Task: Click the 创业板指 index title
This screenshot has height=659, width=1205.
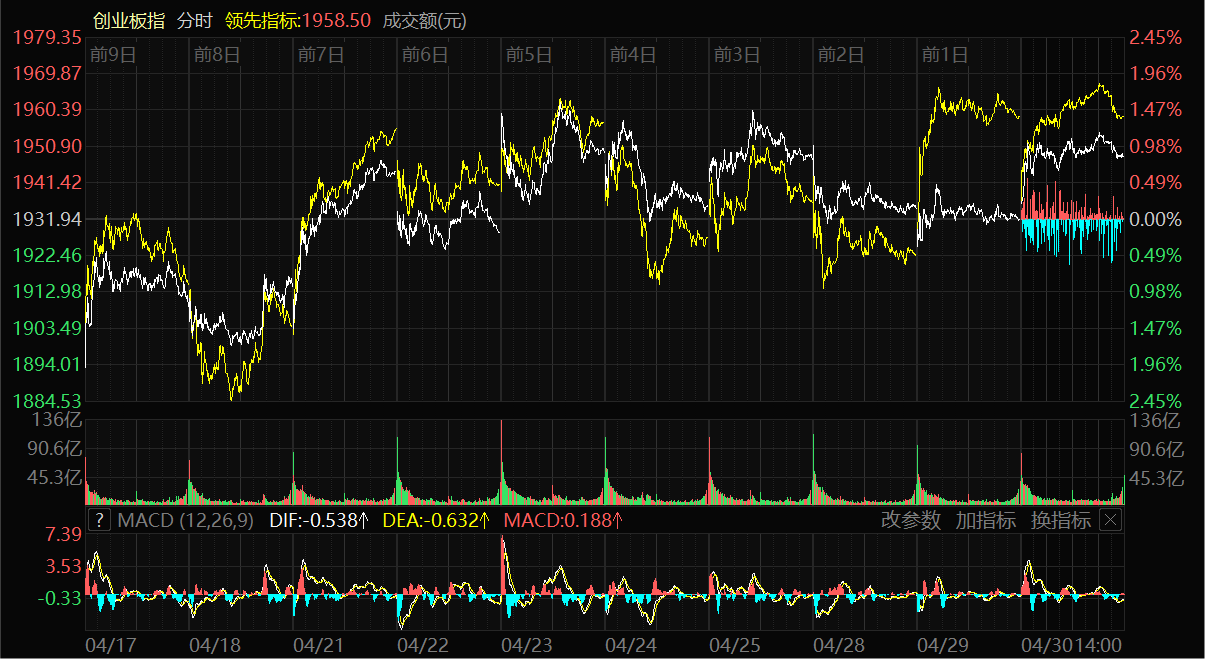Action: click(x=129, y=20)
